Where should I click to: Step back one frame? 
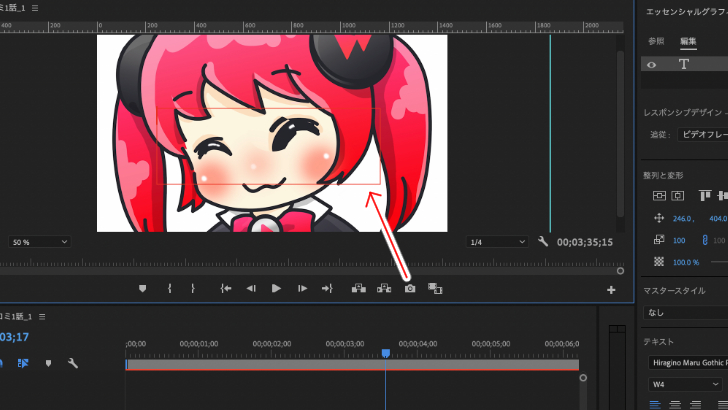pyautogui.click(x=251, y=289)
